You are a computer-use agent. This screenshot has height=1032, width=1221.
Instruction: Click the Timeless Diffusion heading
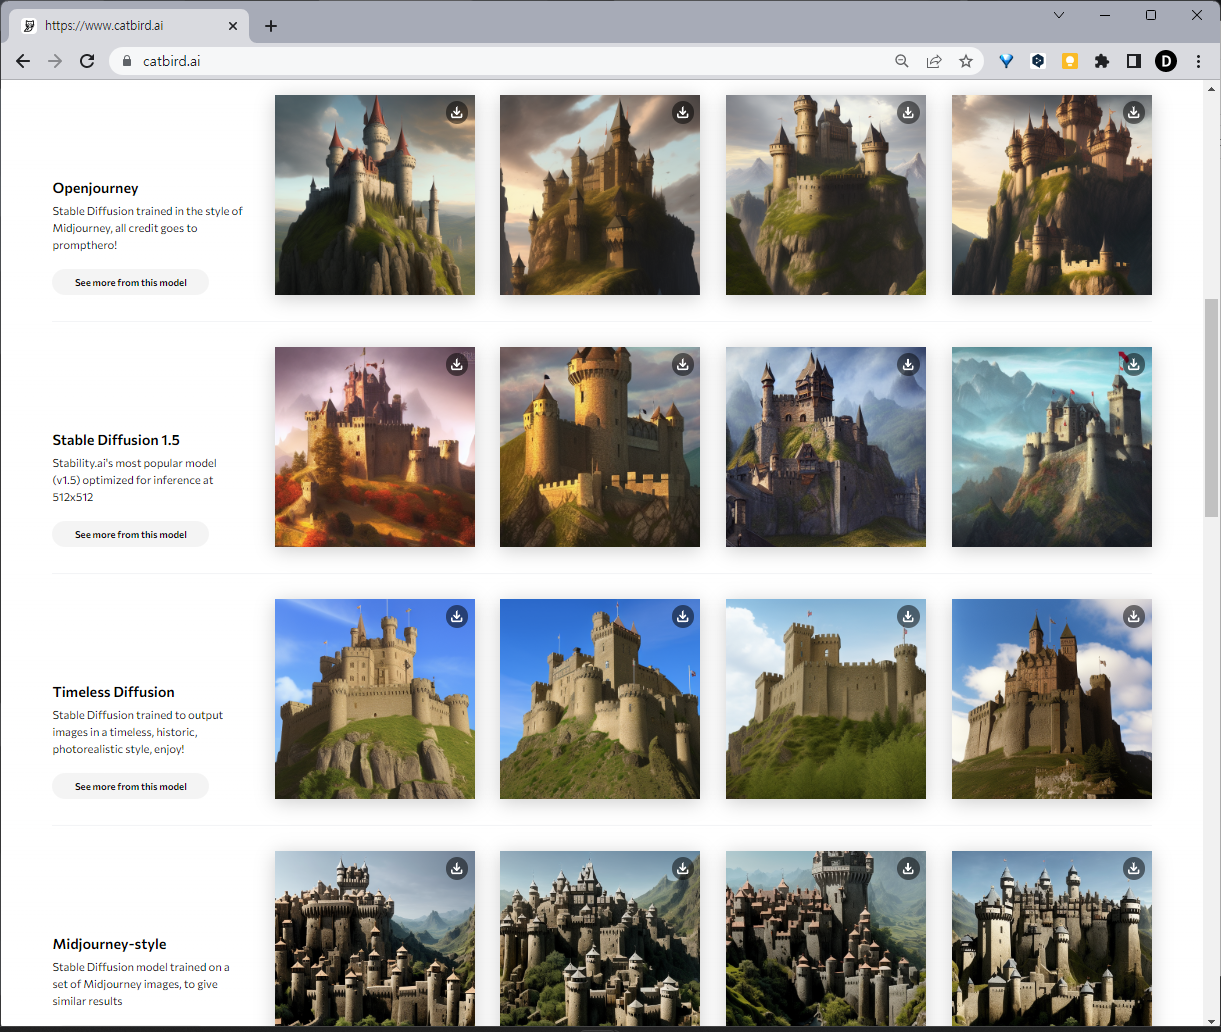tap(113, 692)
